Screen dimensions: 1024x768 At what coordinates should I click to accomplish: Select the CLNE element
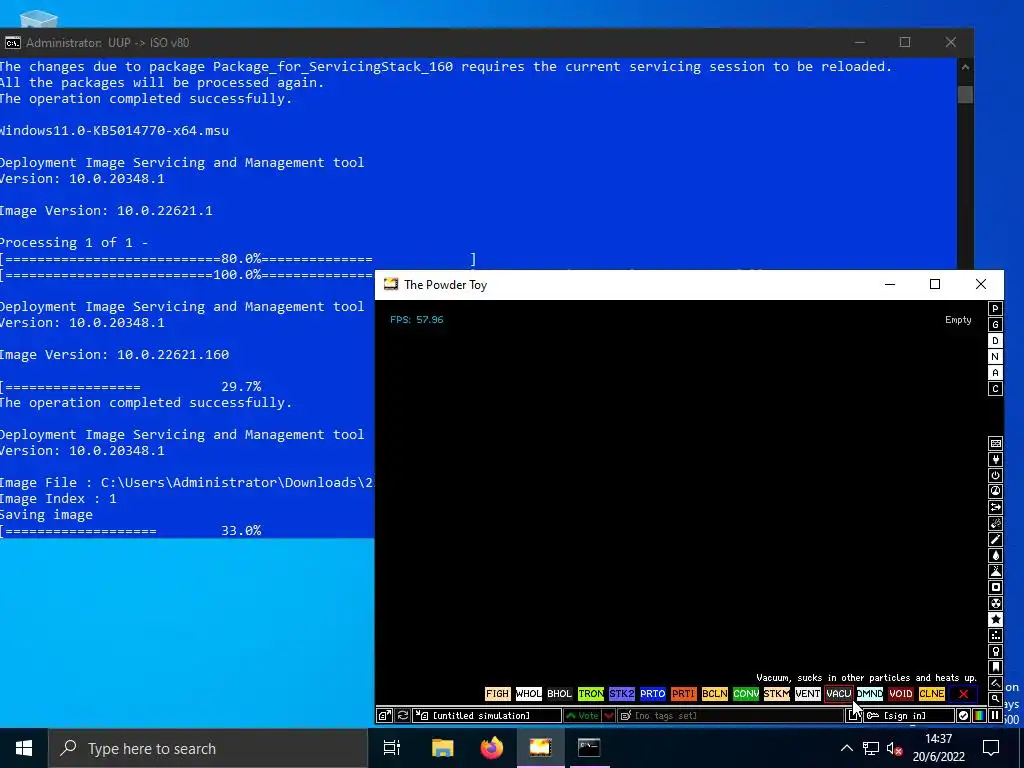click(x=932, y=694)
